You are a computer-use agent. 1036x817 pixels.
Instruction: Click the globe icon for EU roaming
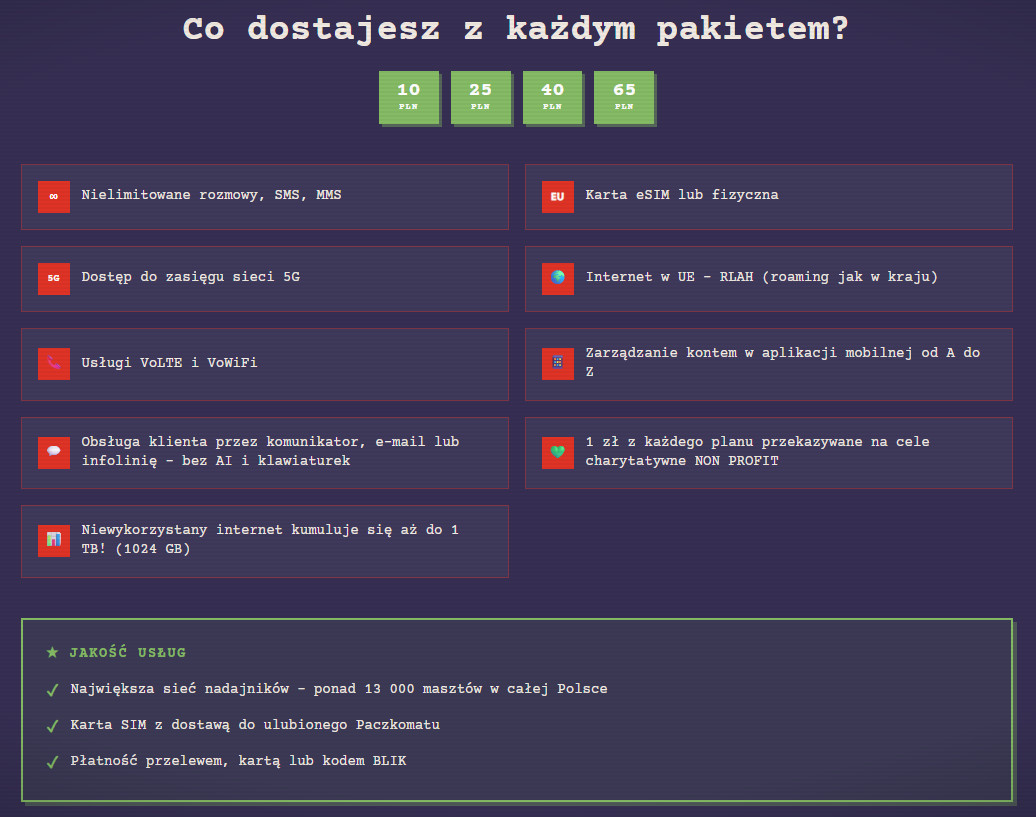pyautogui.click(x=558, y=279)
